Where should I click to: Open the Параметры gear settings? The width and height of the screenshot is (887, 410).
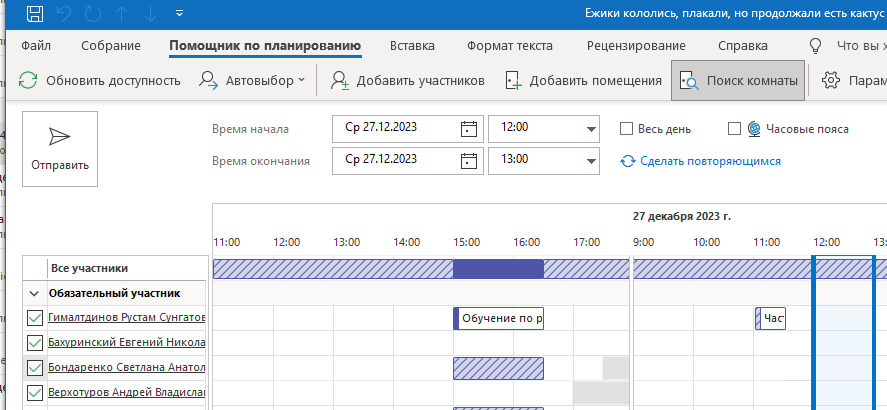[x=854, y=80]
